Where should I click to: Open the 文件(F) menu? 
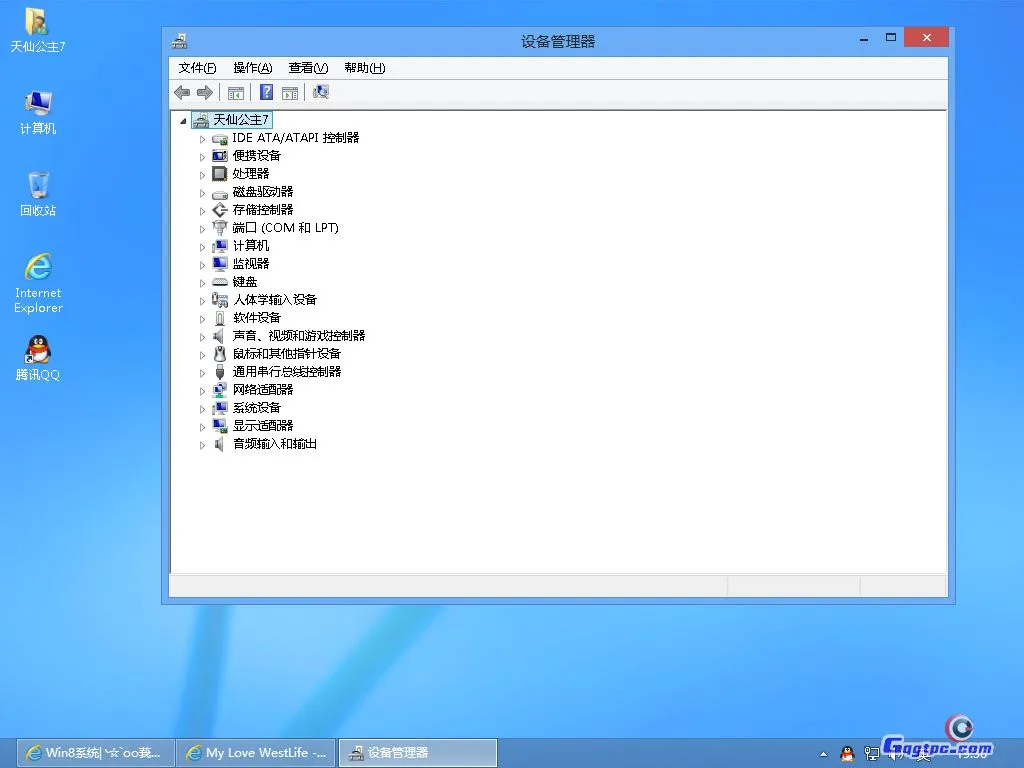point(196,67)
